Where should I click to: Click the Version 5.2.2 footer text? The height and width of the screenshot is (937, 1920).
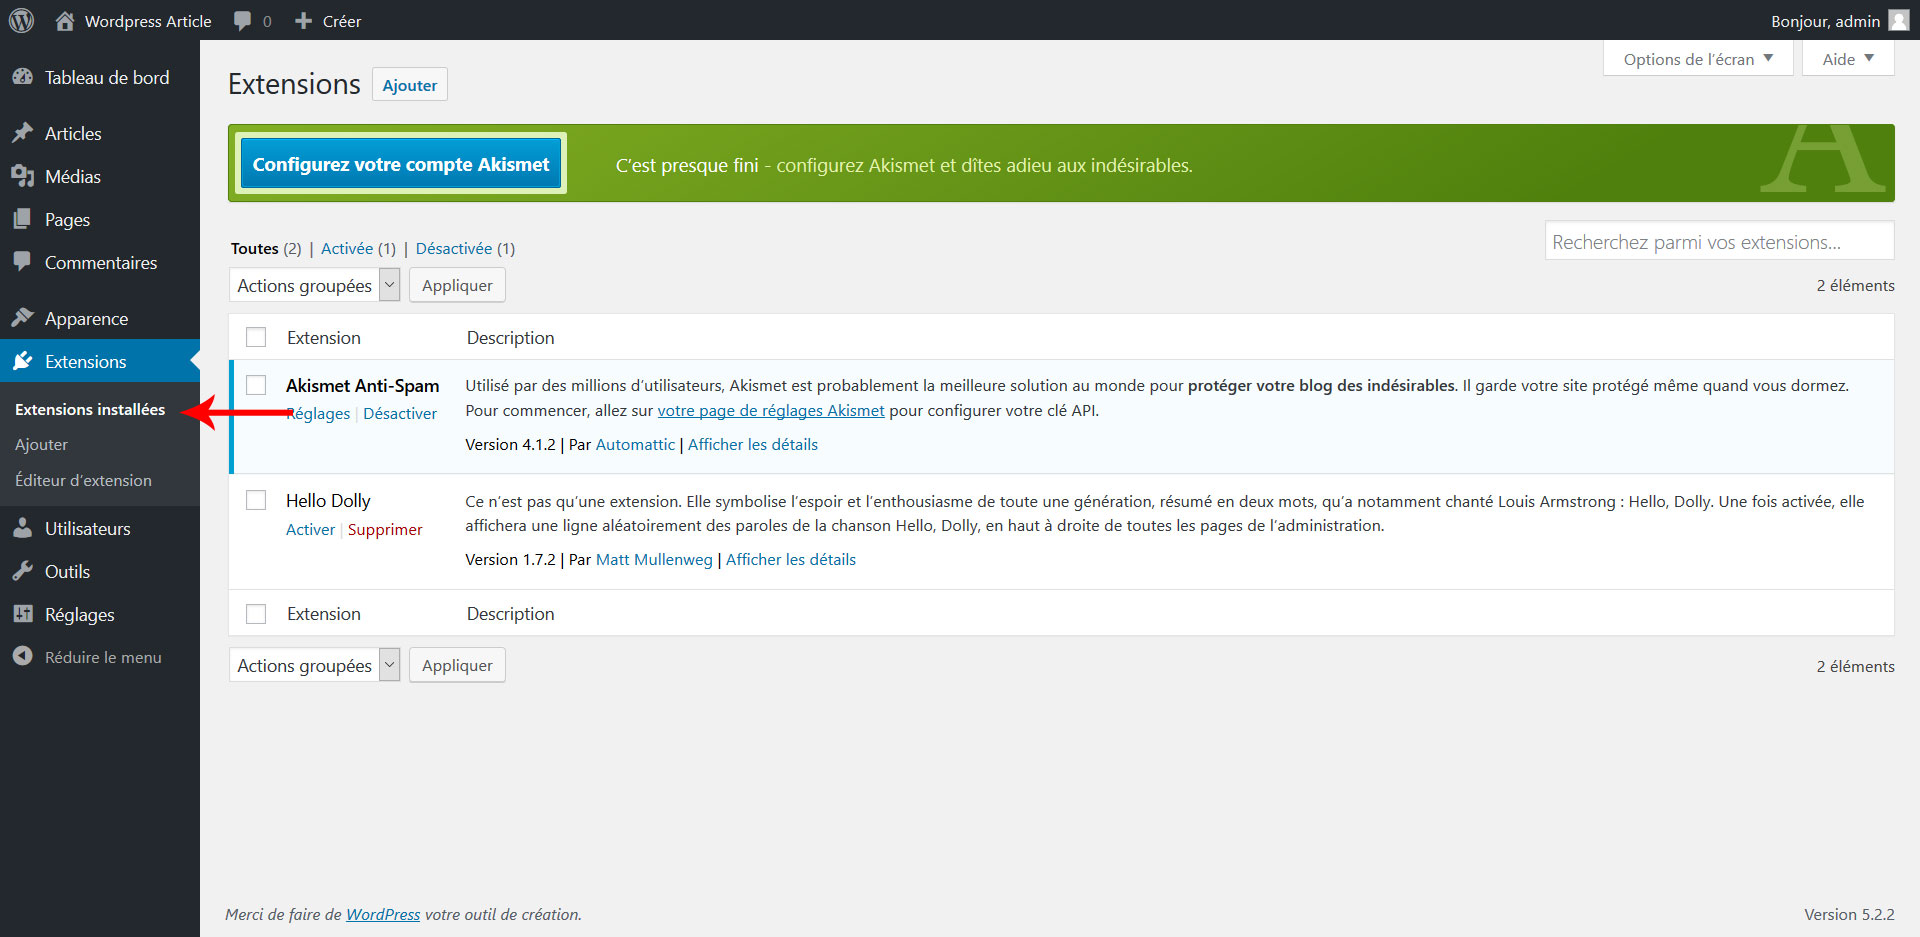click(x=1849, y=914)
